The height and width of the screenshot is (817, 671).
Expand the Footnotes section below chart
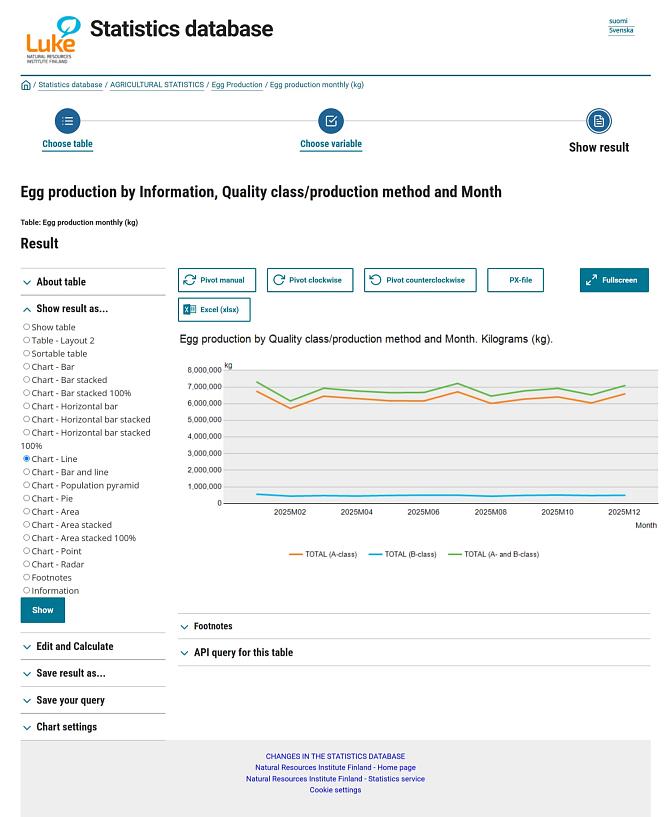pos(414,626)
